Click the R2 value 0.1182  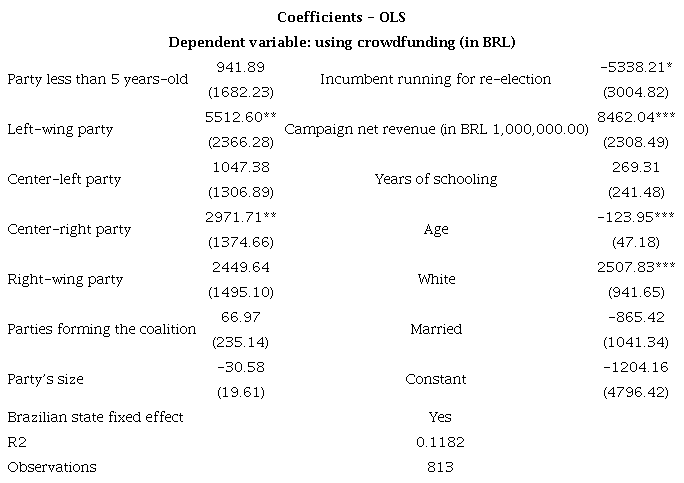coord(437,441)
